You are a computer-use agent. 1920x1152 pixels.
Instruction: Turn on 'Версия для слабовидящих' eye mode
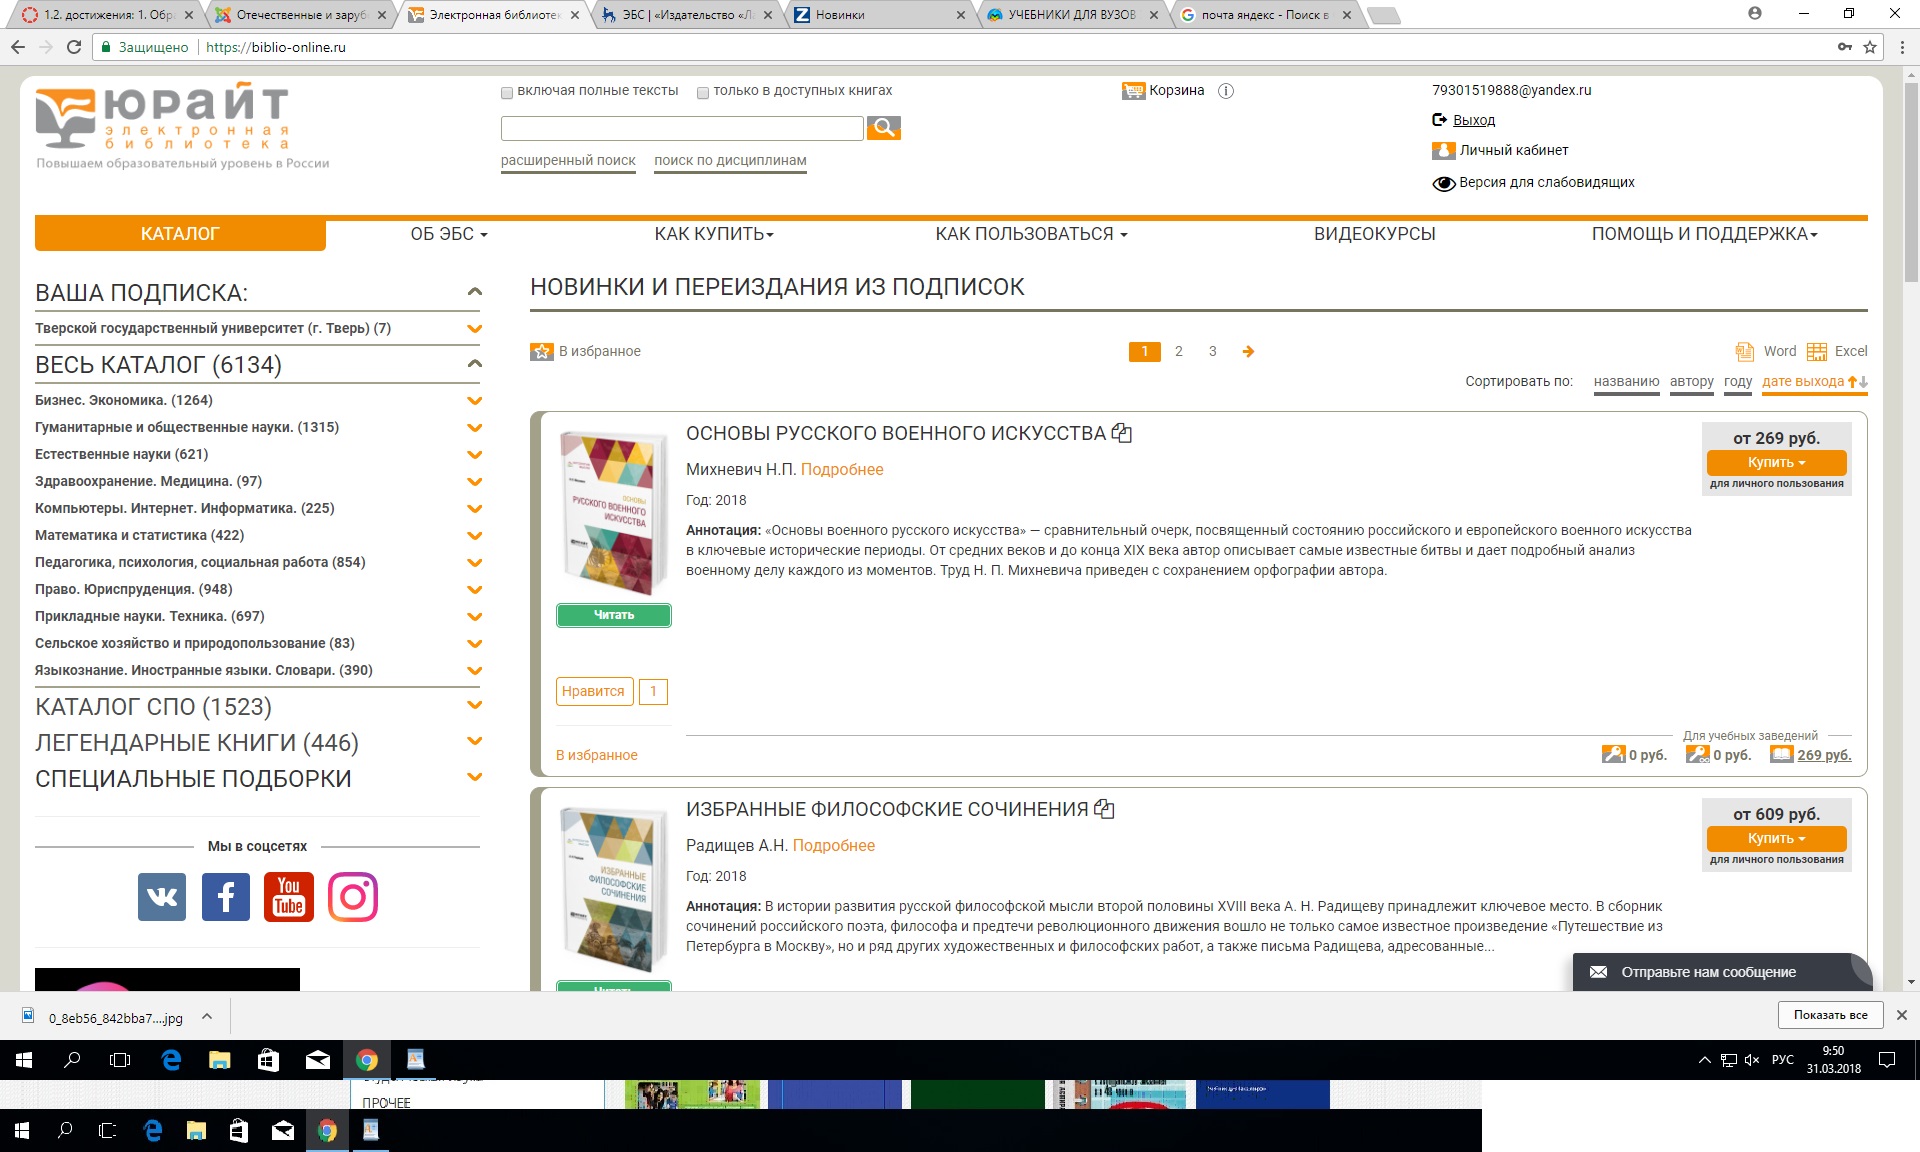(x=1443, y=183)
